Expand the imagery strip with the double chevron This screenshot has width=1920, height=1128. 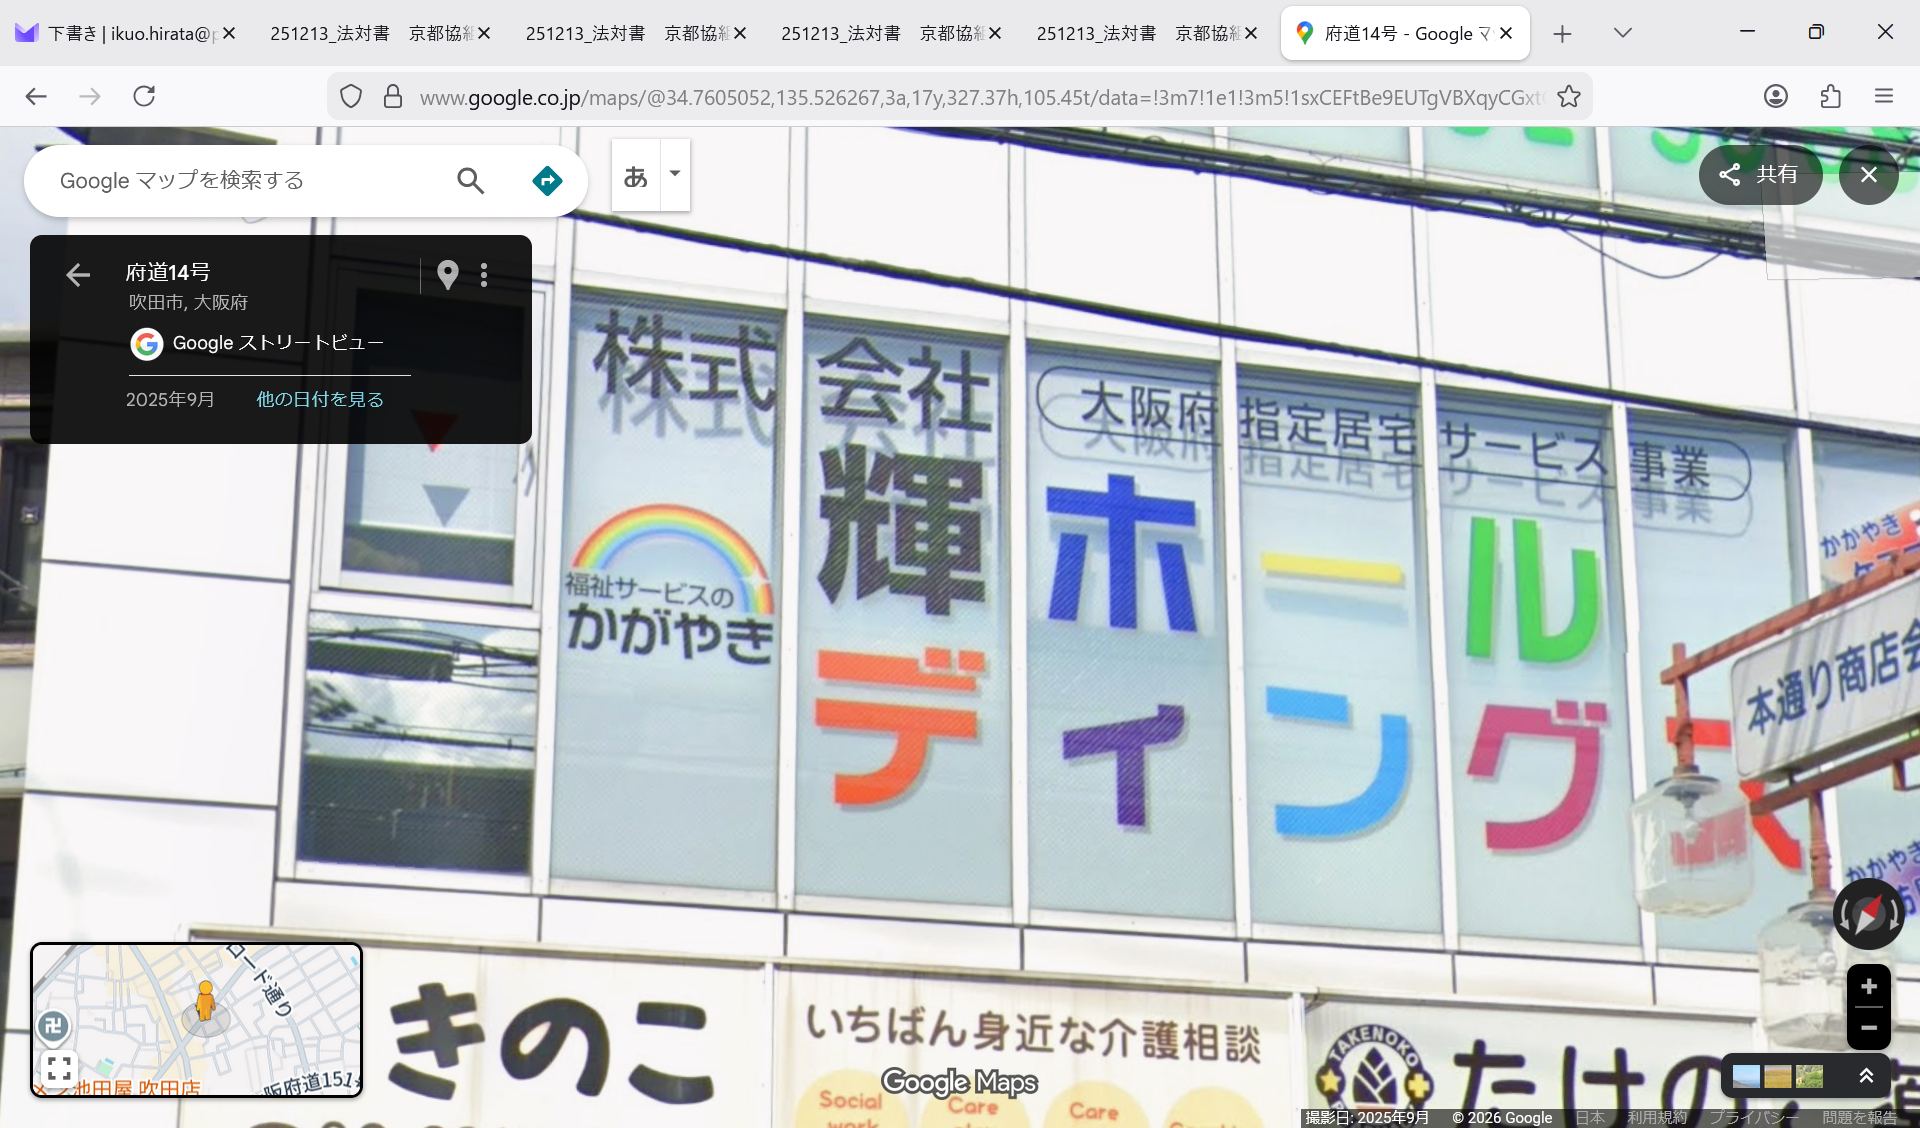1865,1076
